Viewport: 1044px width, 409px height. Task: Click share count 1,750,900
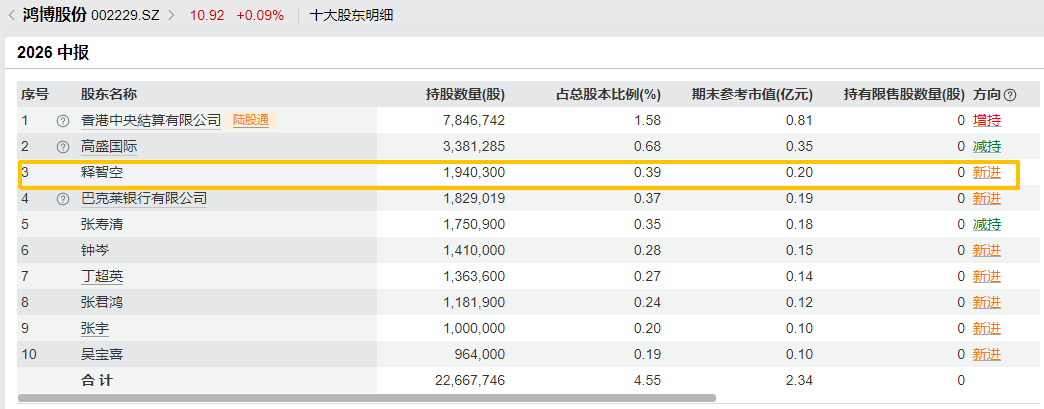[473, 224]
